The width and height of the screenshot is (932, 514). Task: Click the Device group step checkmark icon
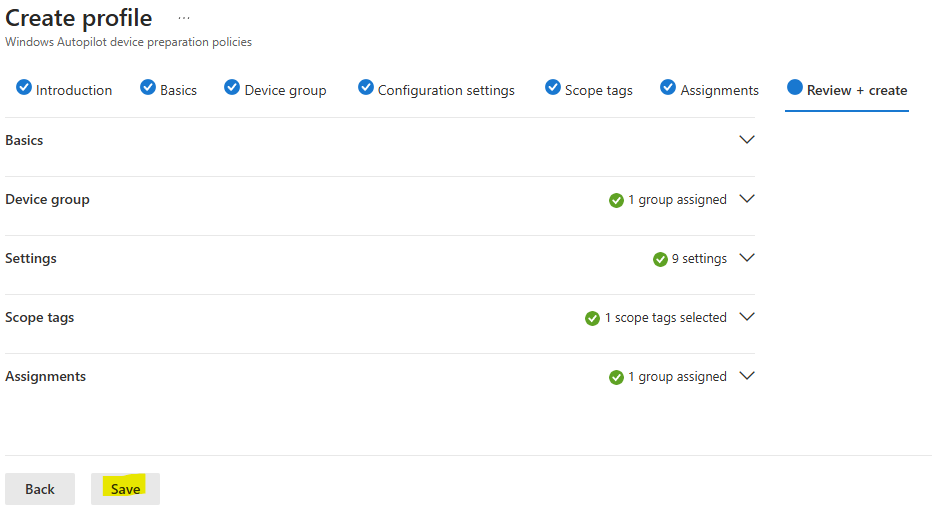(x=232, y=87)
